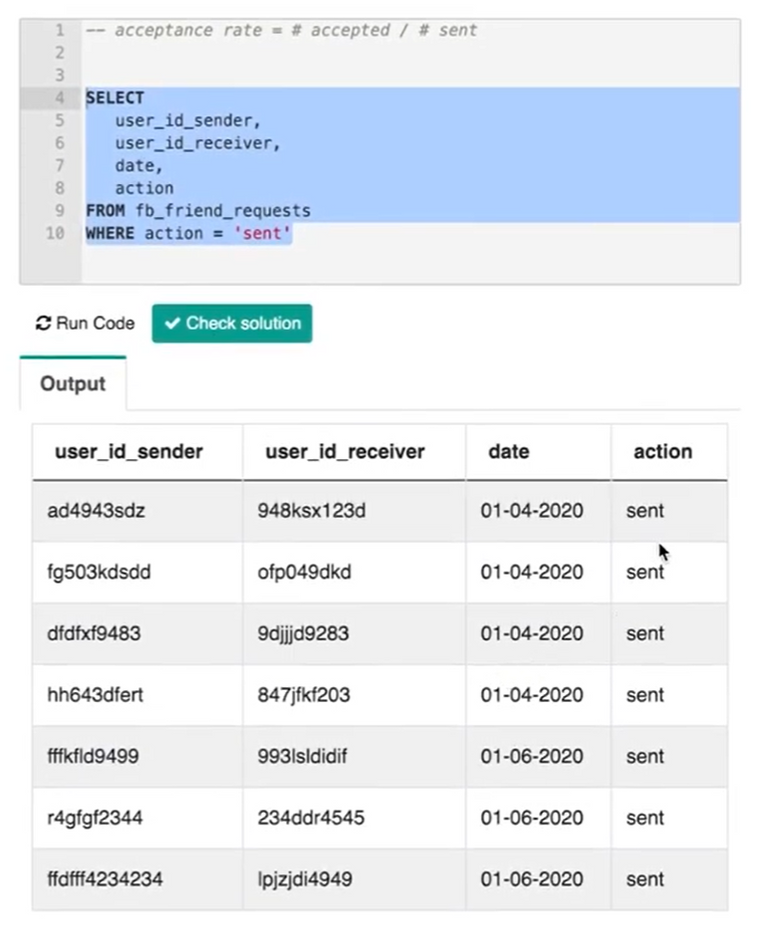Click the Check solution button
The width and height of the screenshot is (768, 932).
tap(232, 323)
